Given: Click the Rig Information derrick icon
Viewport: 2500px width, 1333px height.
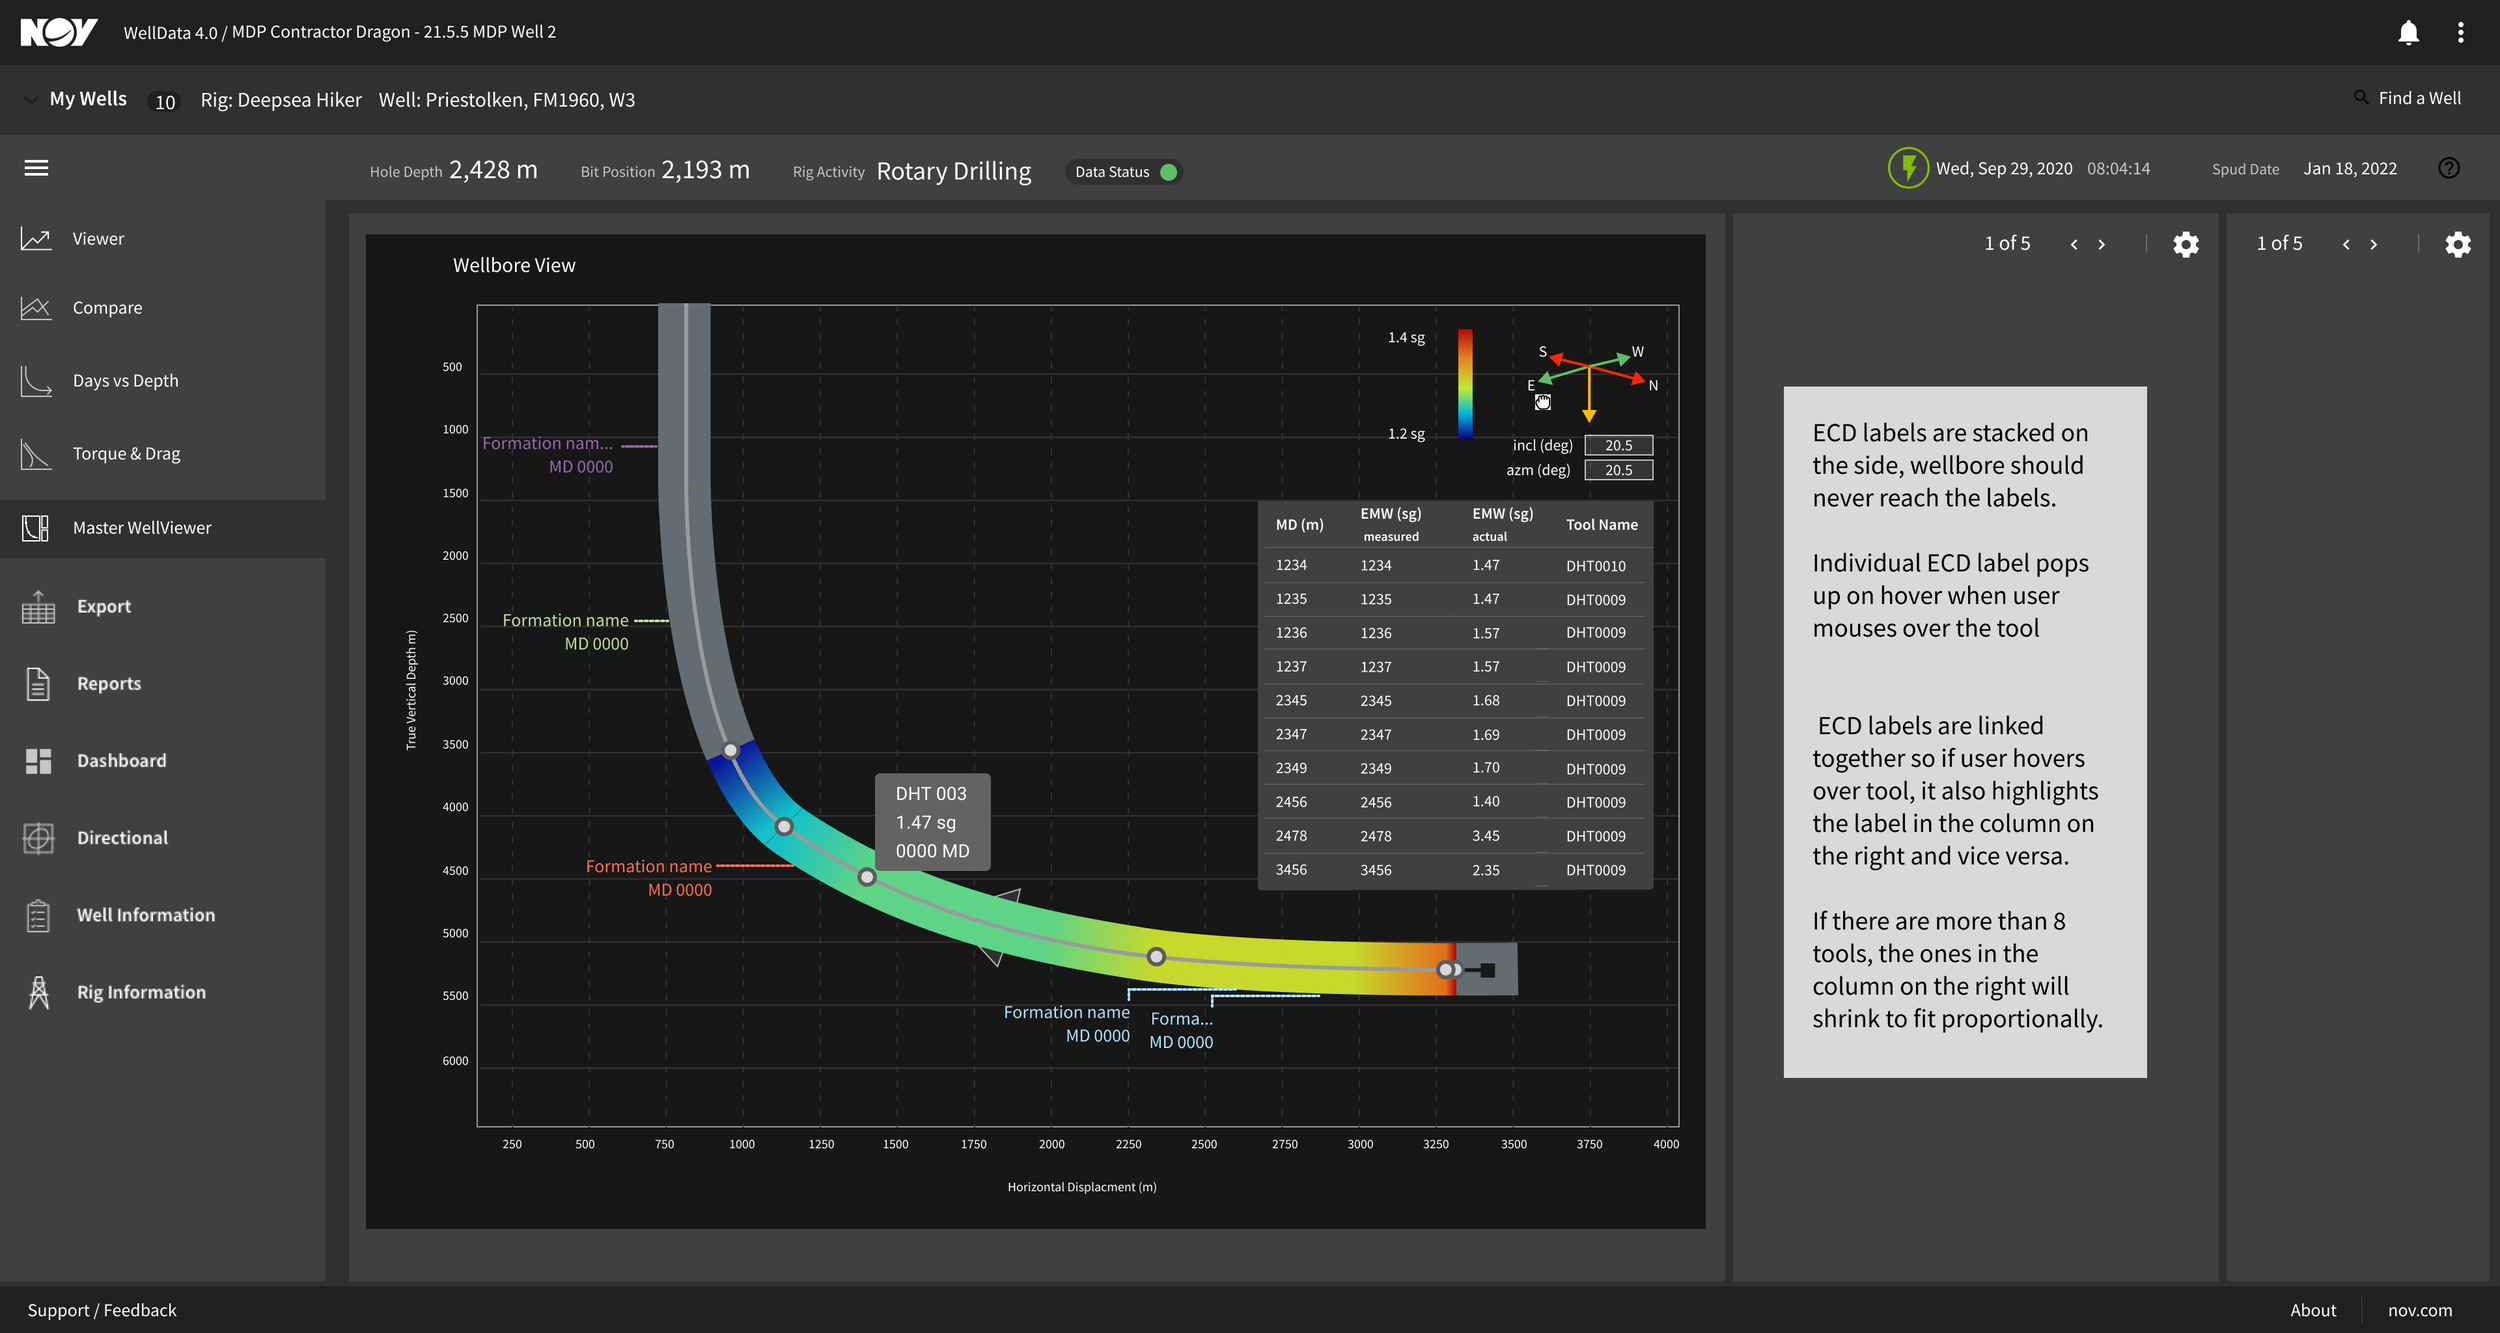Looking at the screenshot, I should point(38,992).
